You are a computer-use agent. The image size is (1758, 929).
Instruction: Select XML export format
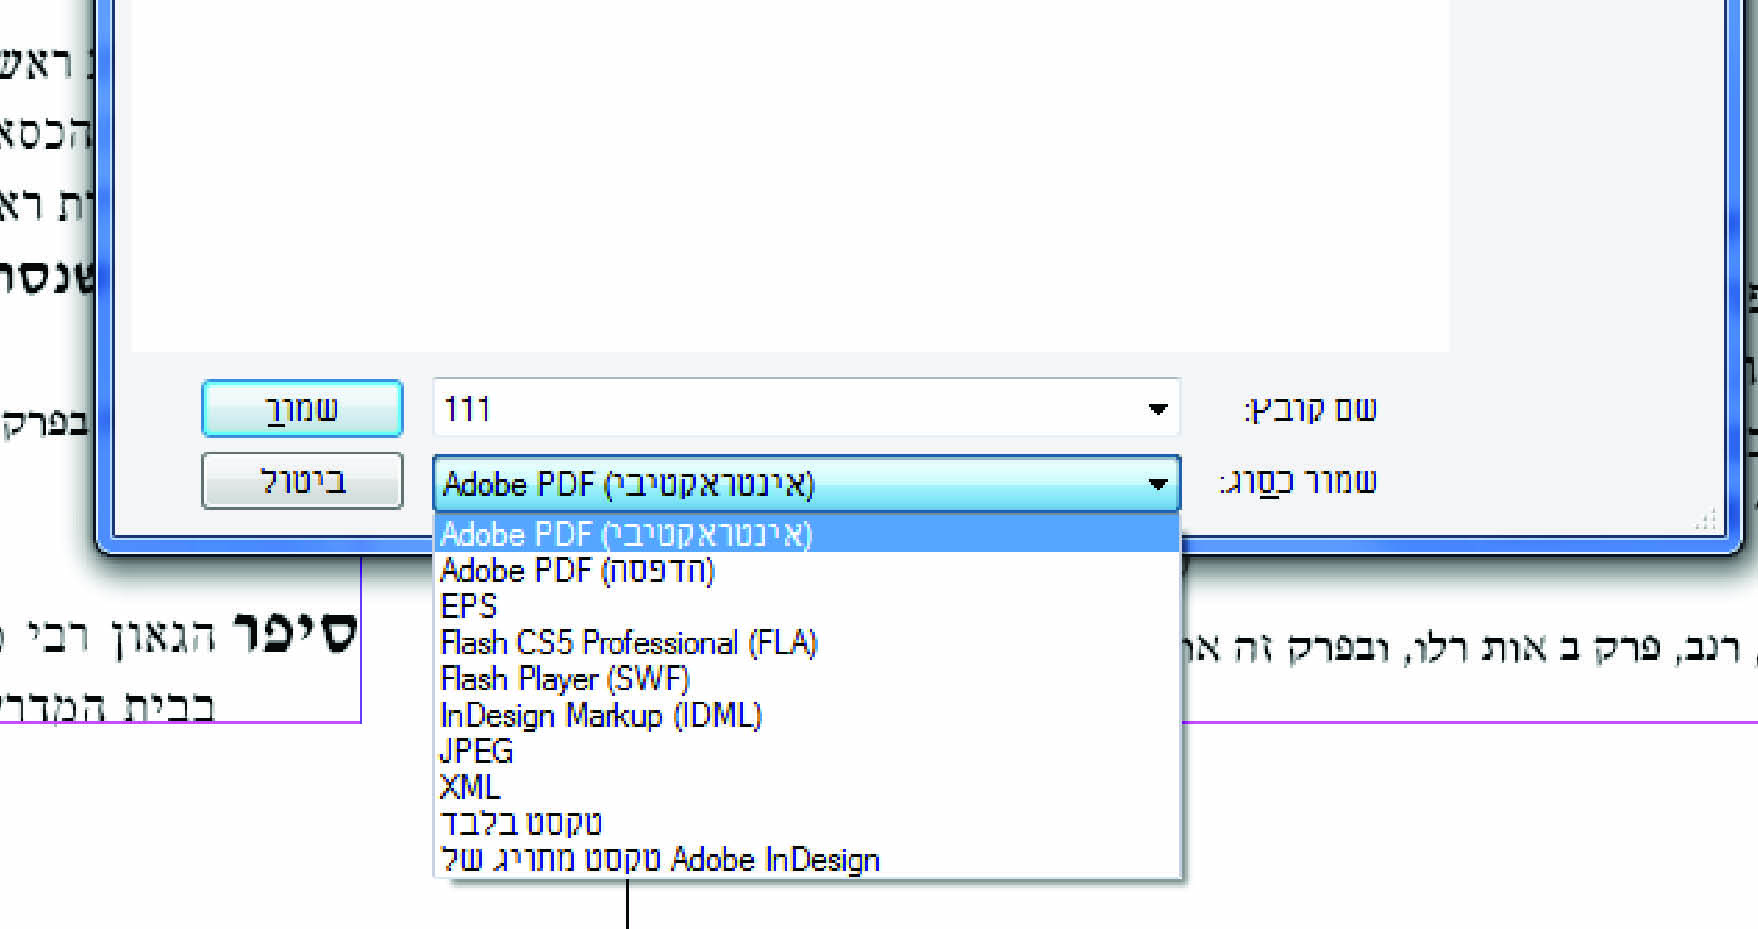click(470, 787)
